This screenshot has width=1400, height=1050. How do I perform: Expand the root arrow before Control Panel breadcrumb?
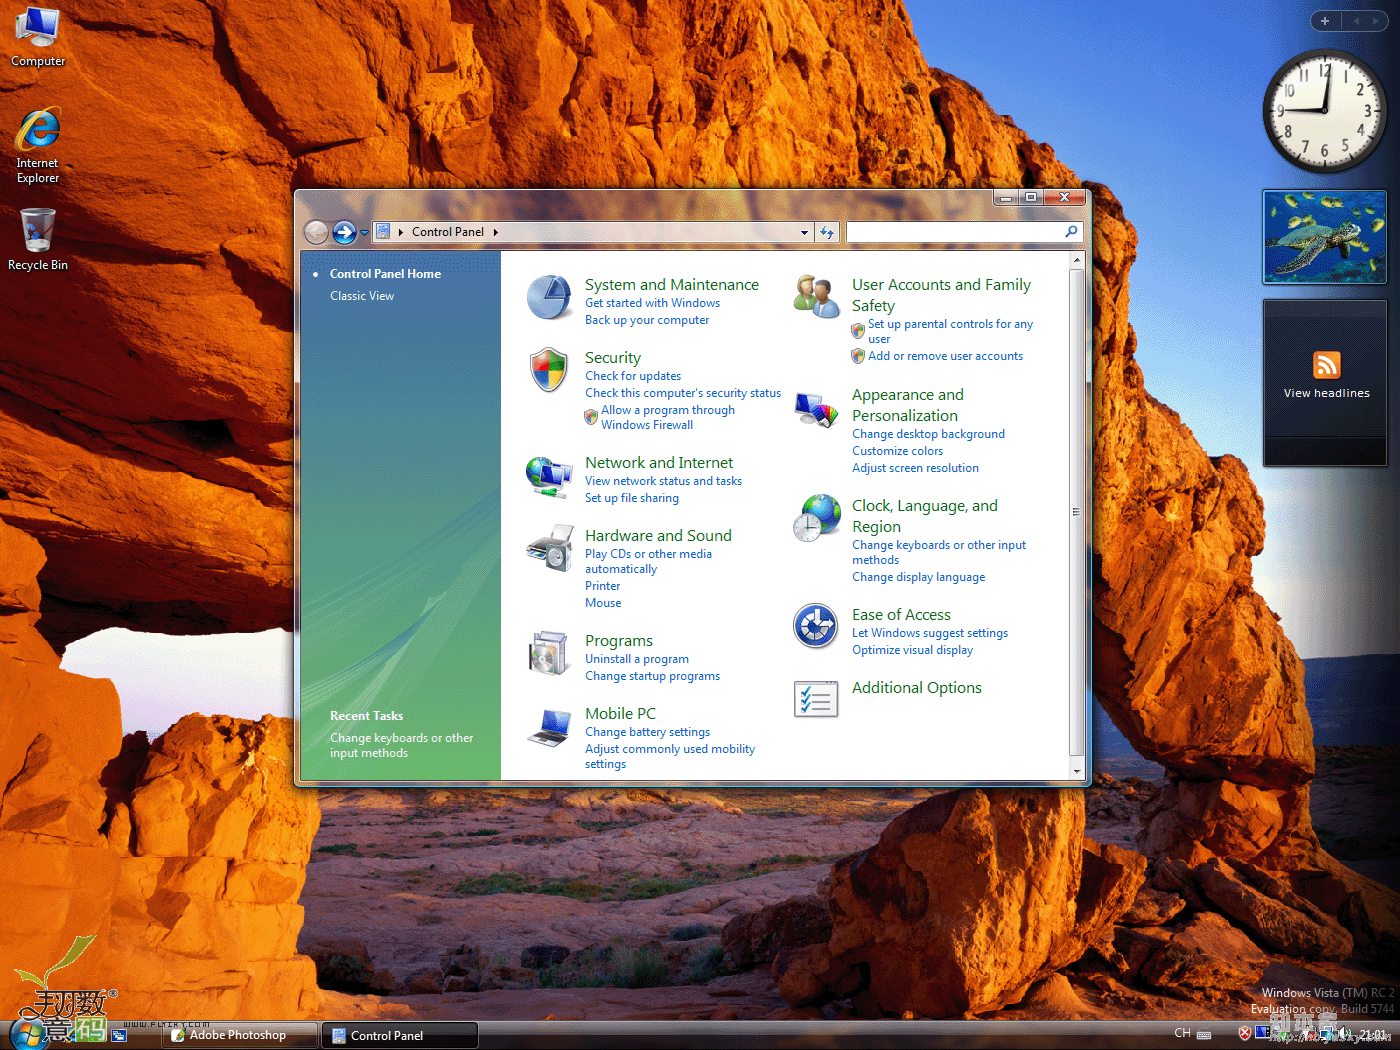pos(401,232)
